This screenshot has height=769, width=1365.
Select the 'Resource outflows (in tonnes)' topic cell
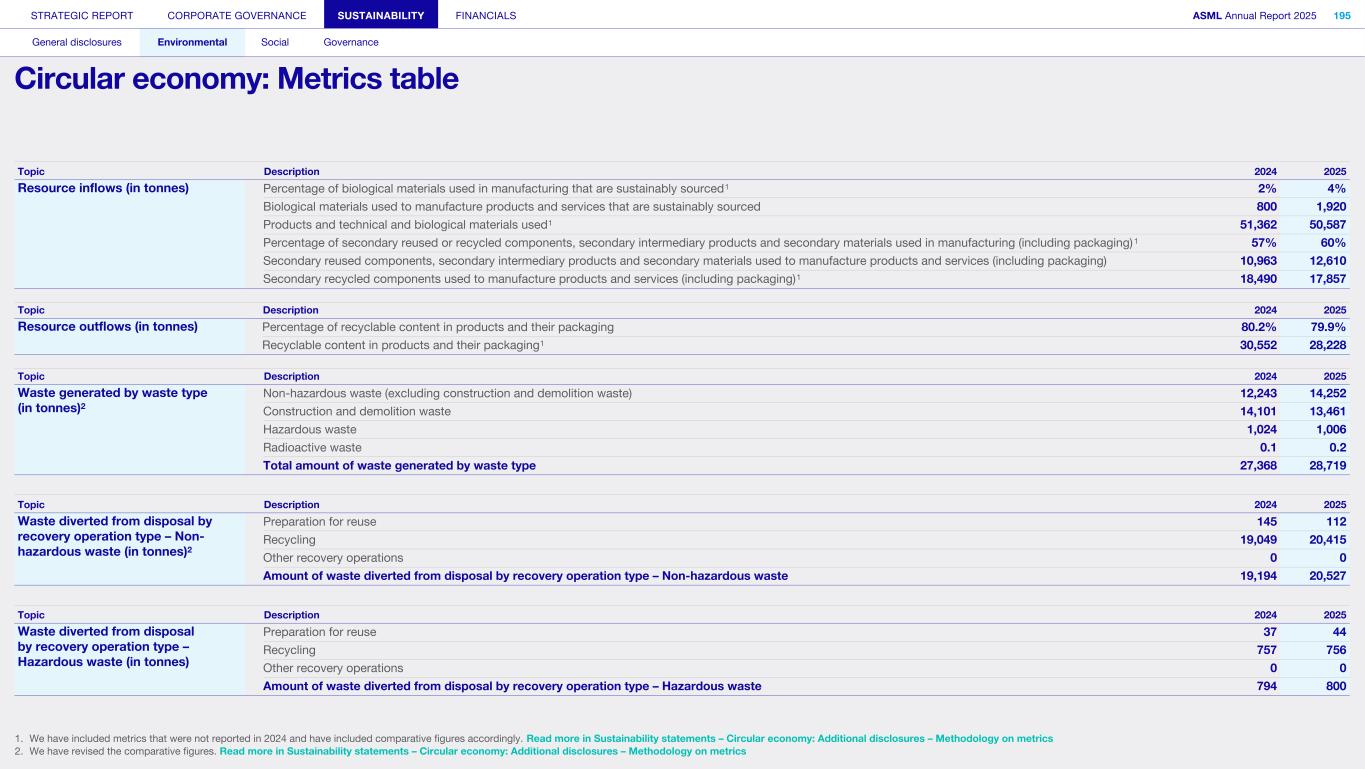point(108,327)
